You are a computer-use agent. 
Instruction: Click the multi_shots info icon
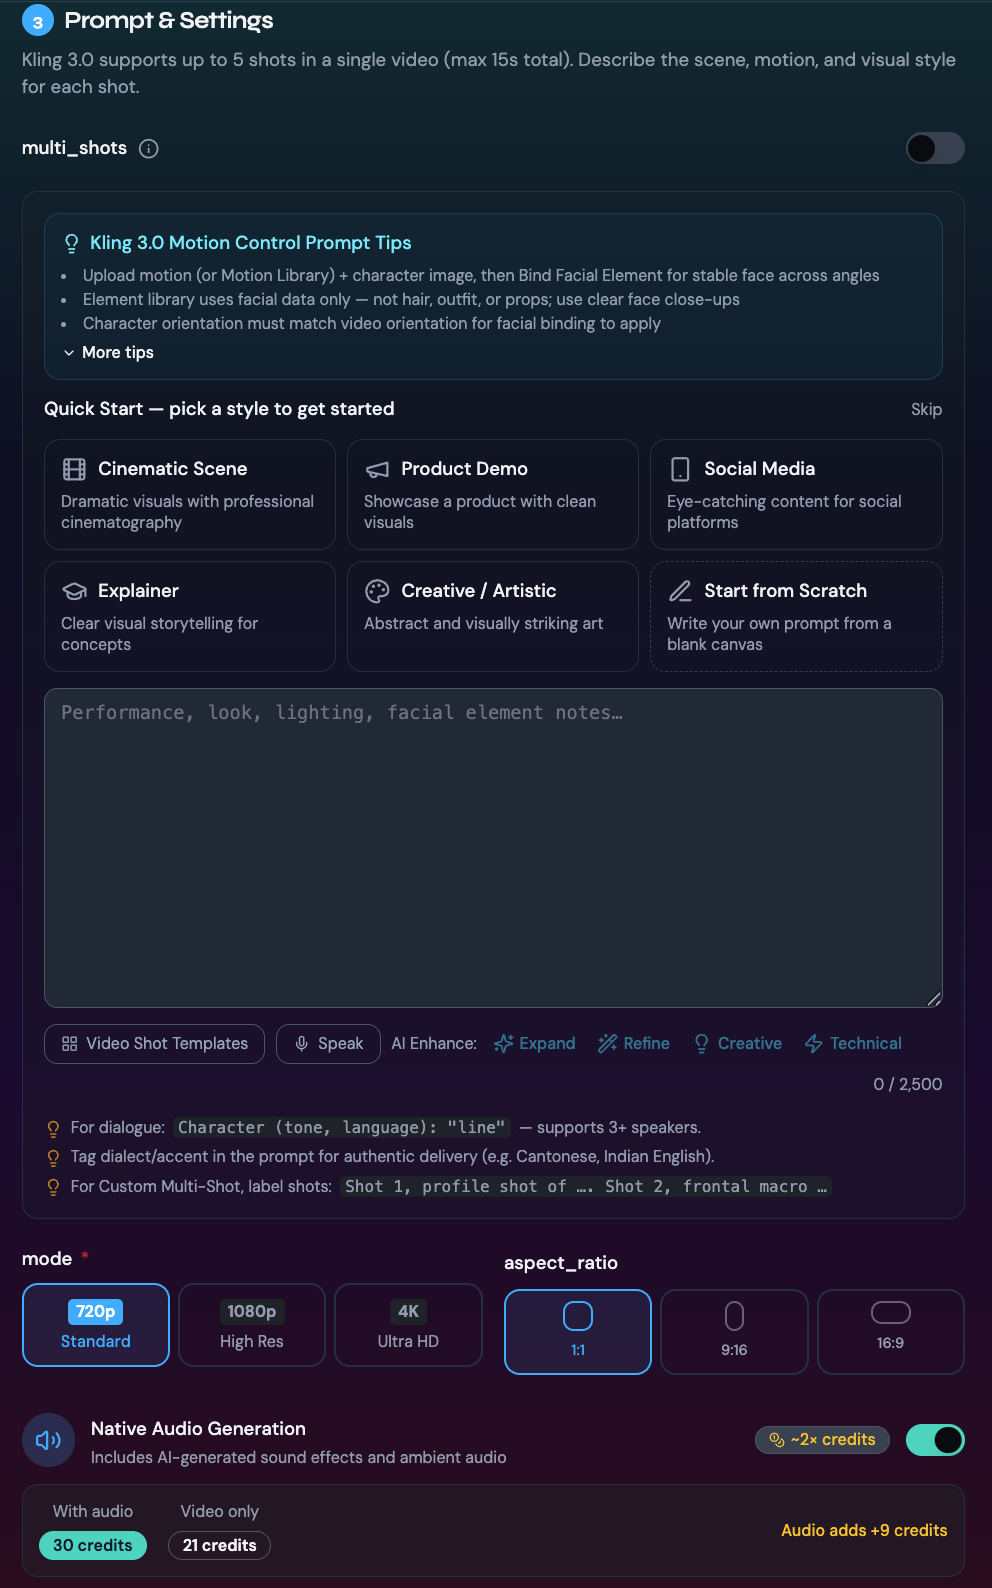[x=149, y=149]
